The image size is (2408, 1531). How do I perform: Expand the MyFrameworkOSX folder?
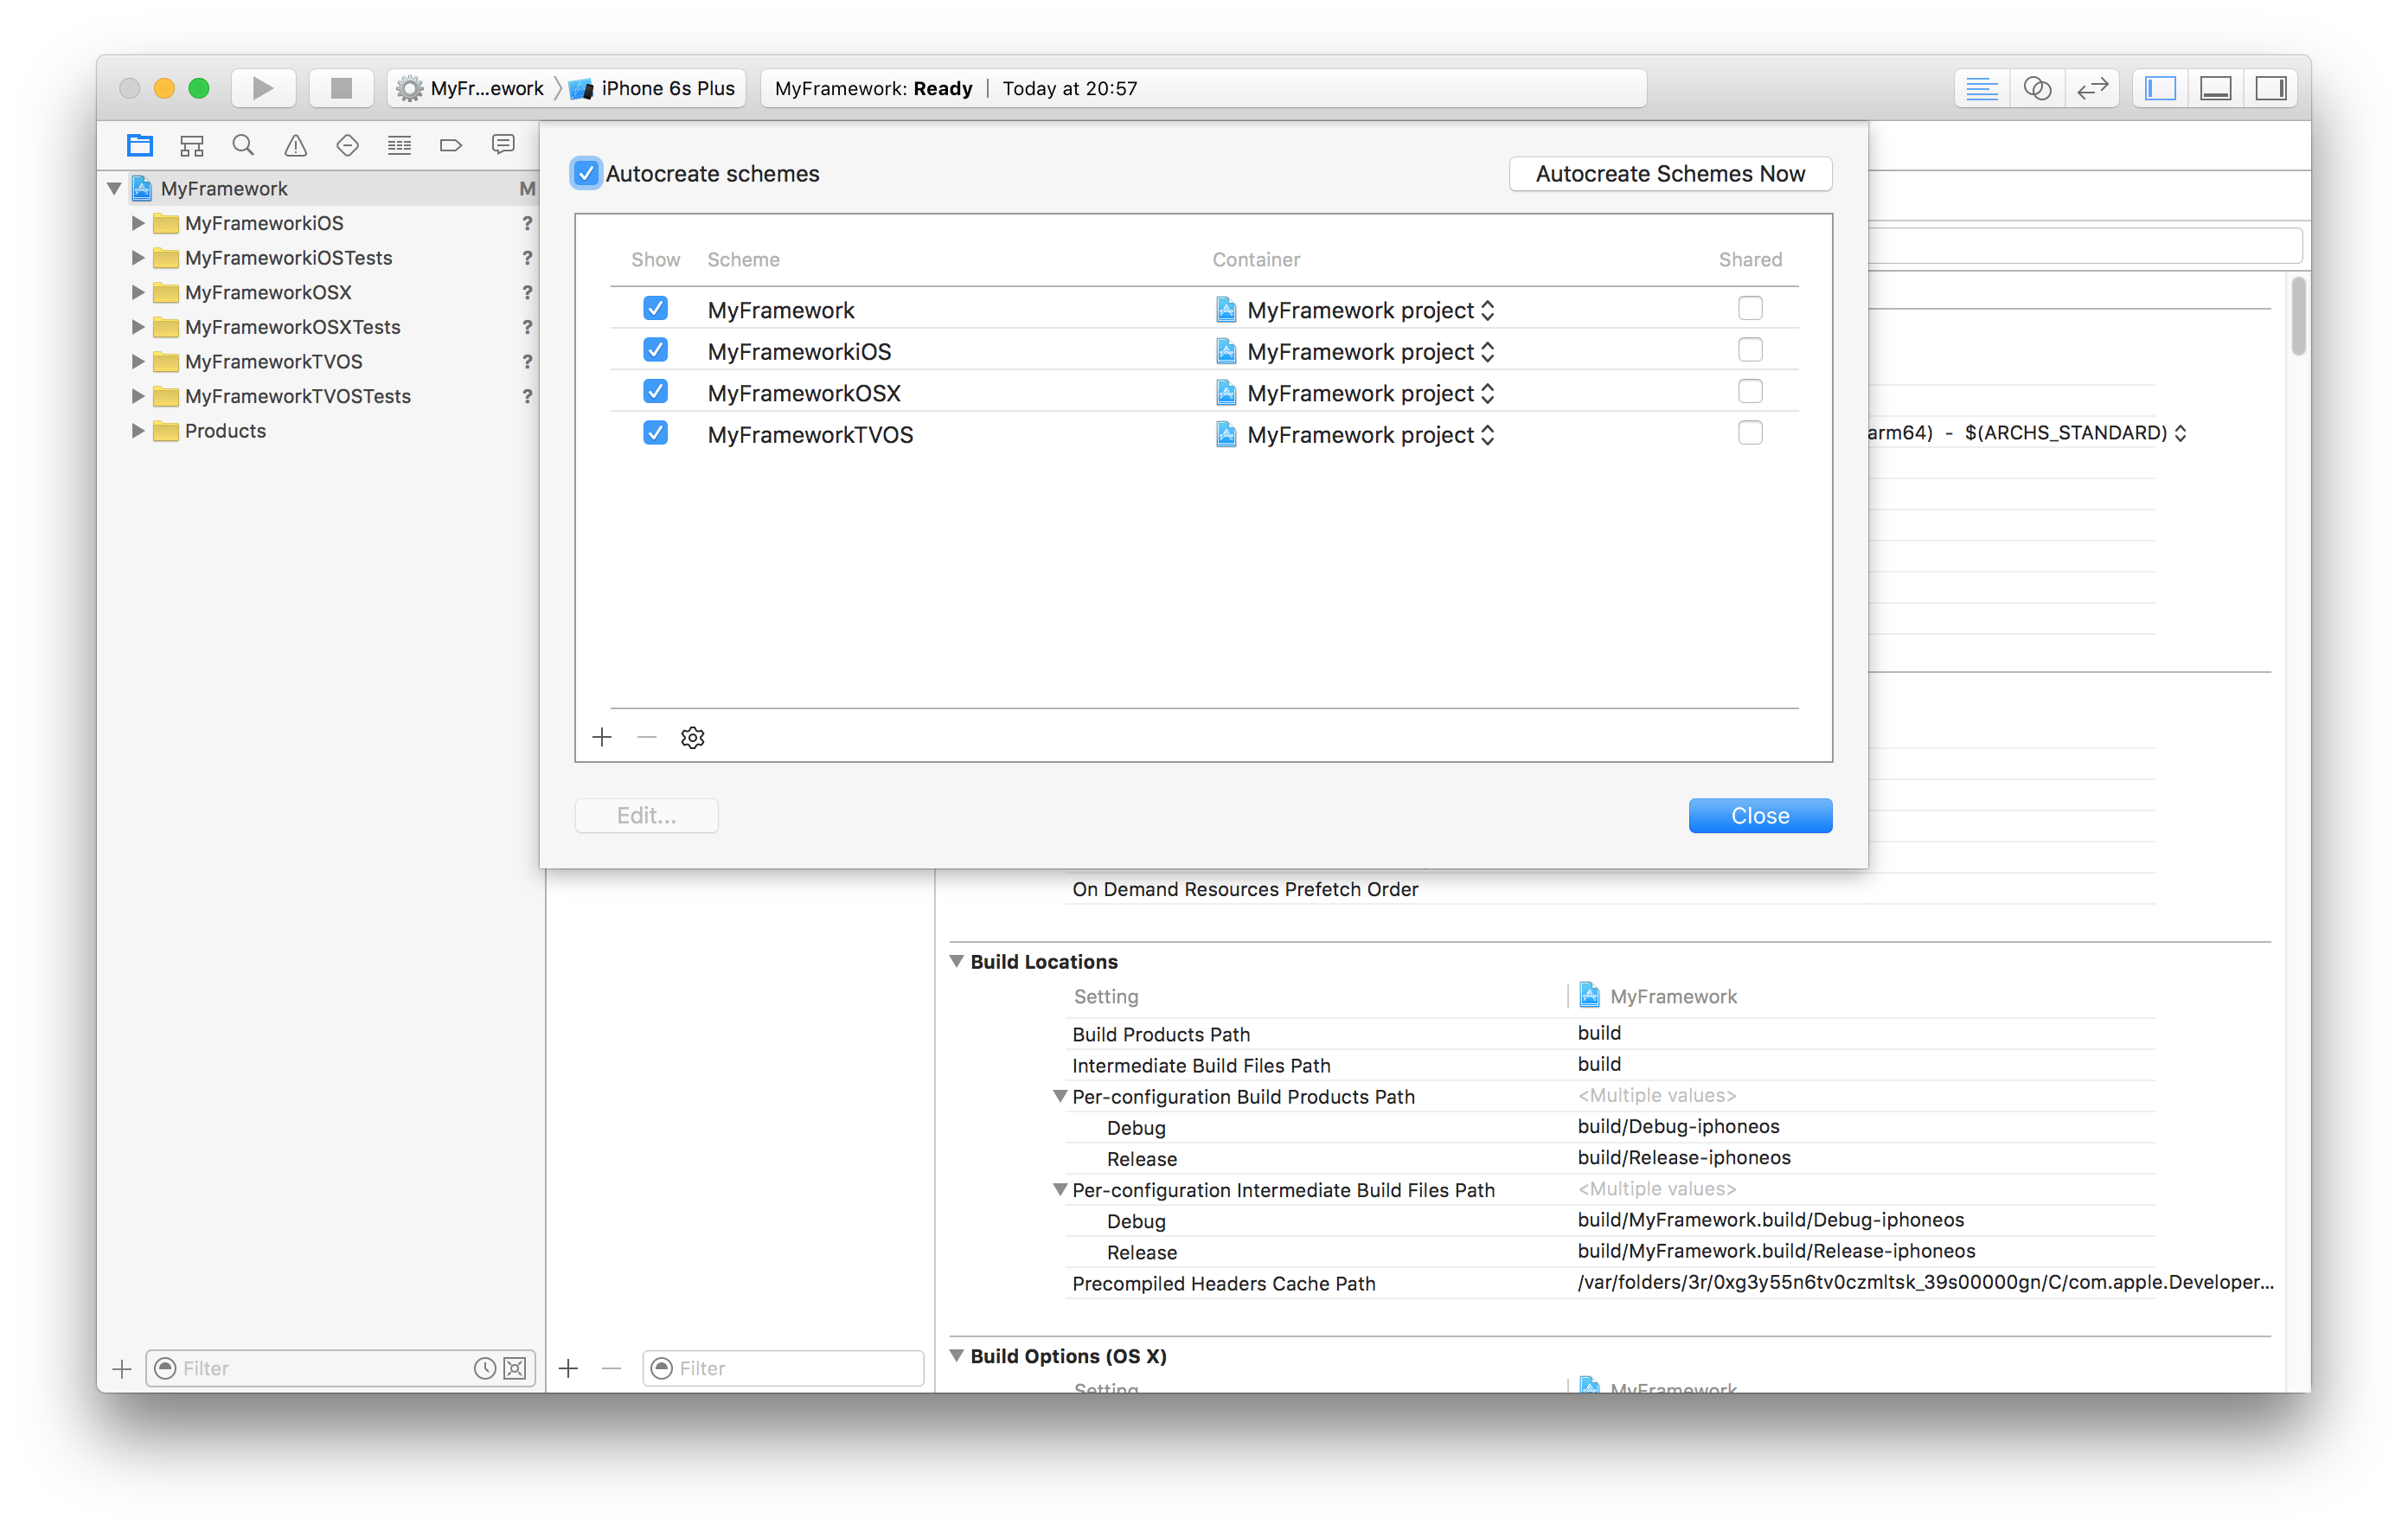coord(138,292)
